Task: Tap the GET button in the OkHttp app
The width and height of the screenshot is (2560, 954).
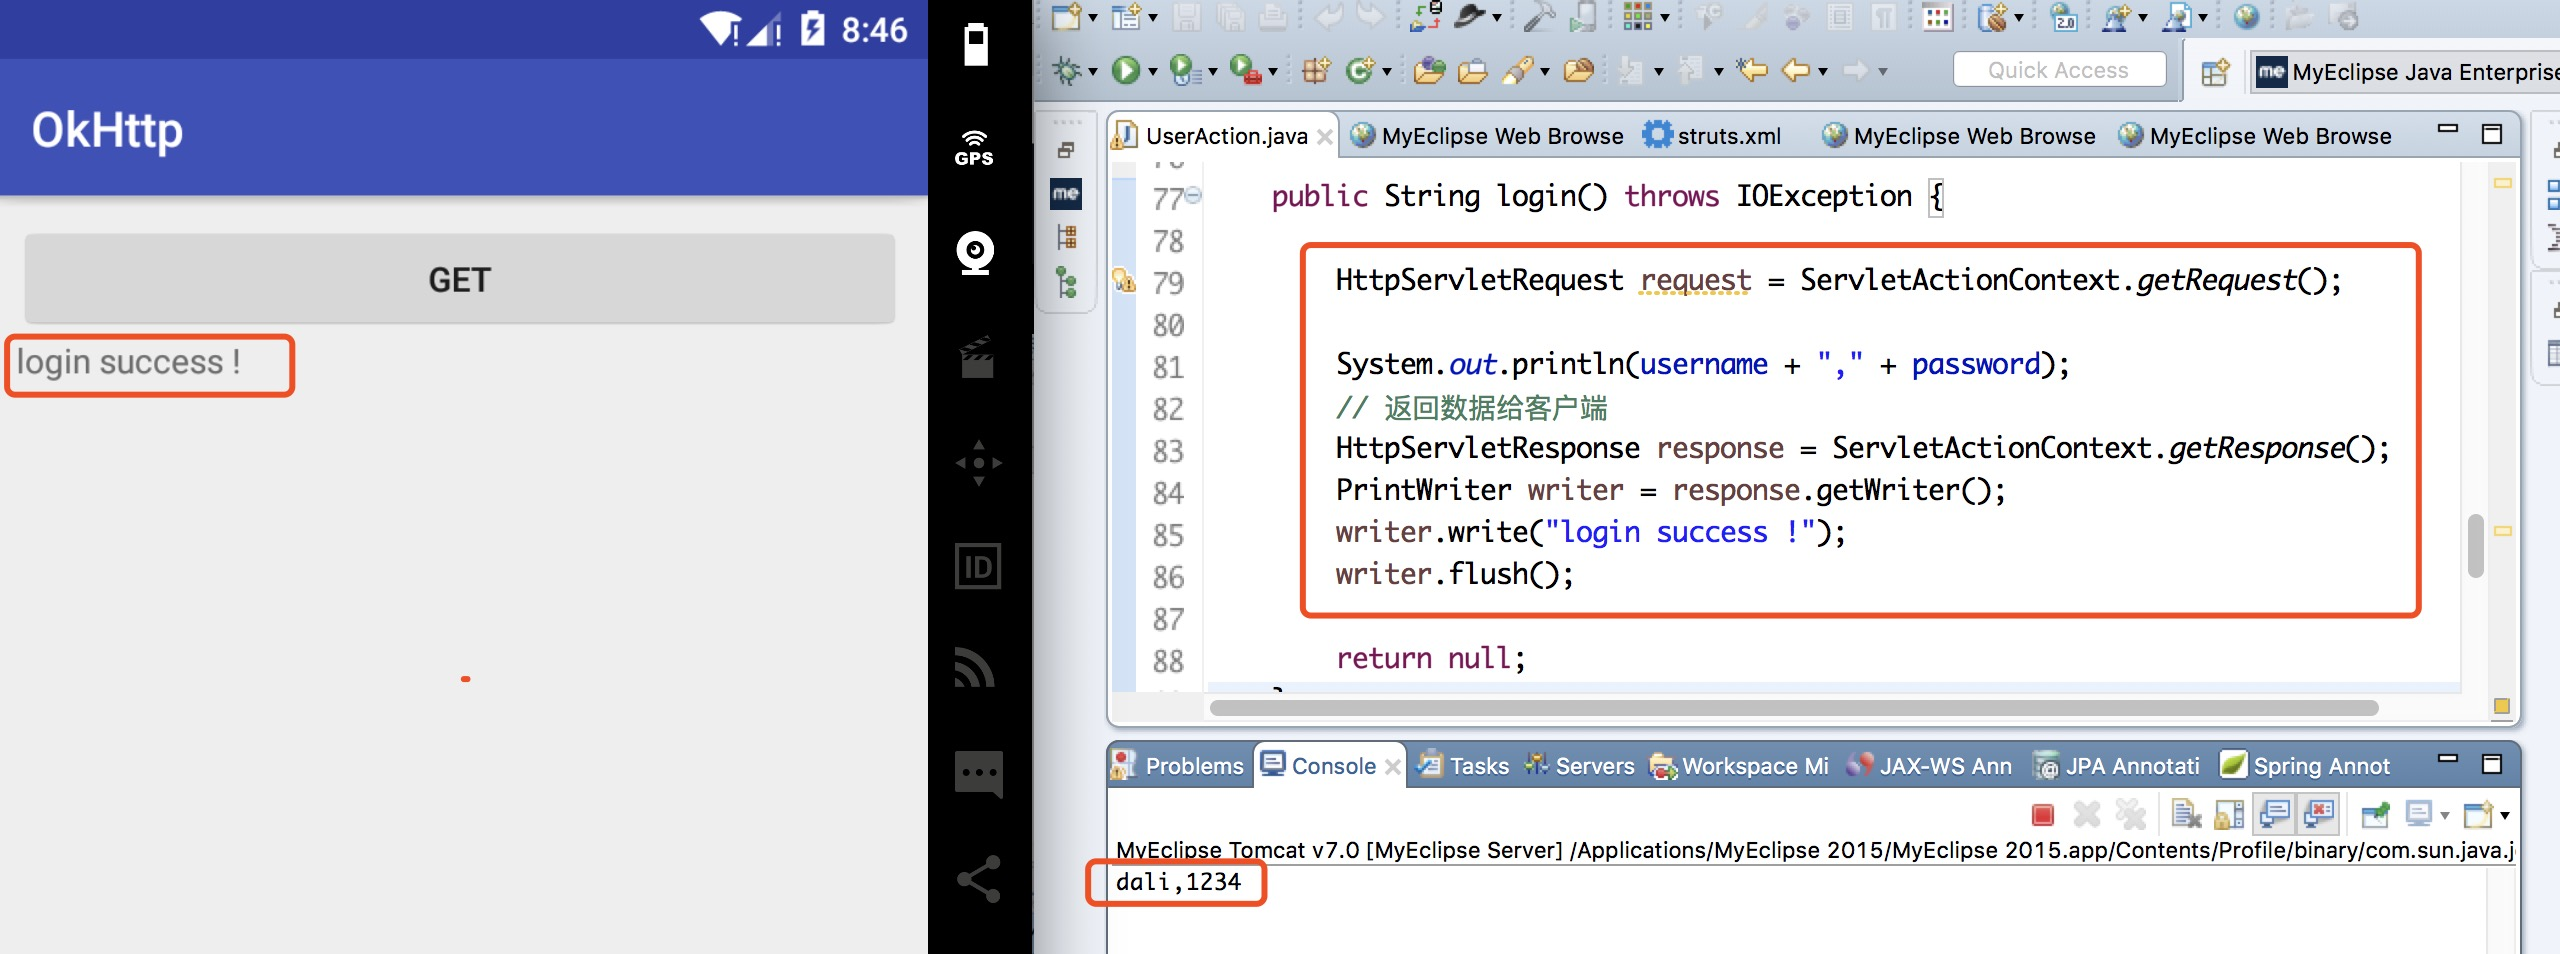Action: [x=459, y=279]
